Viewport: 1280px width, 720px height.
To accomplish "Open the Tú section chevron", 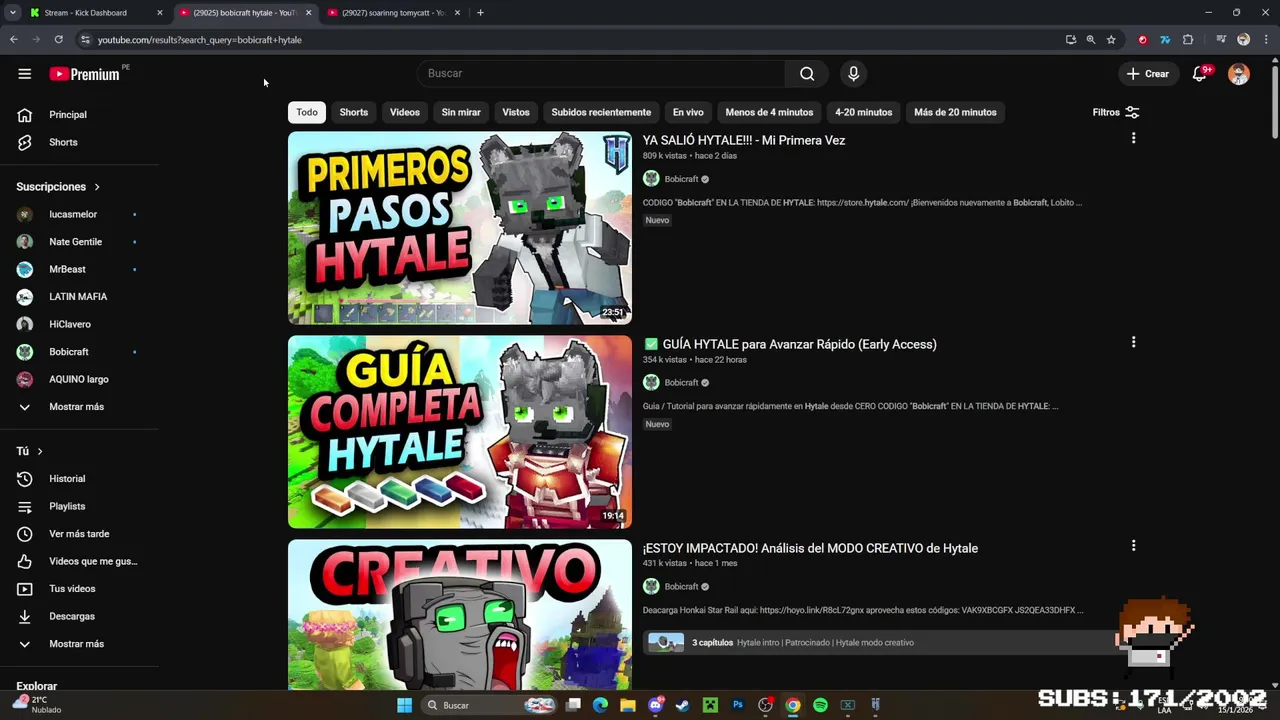I will [x=40, y=452].
